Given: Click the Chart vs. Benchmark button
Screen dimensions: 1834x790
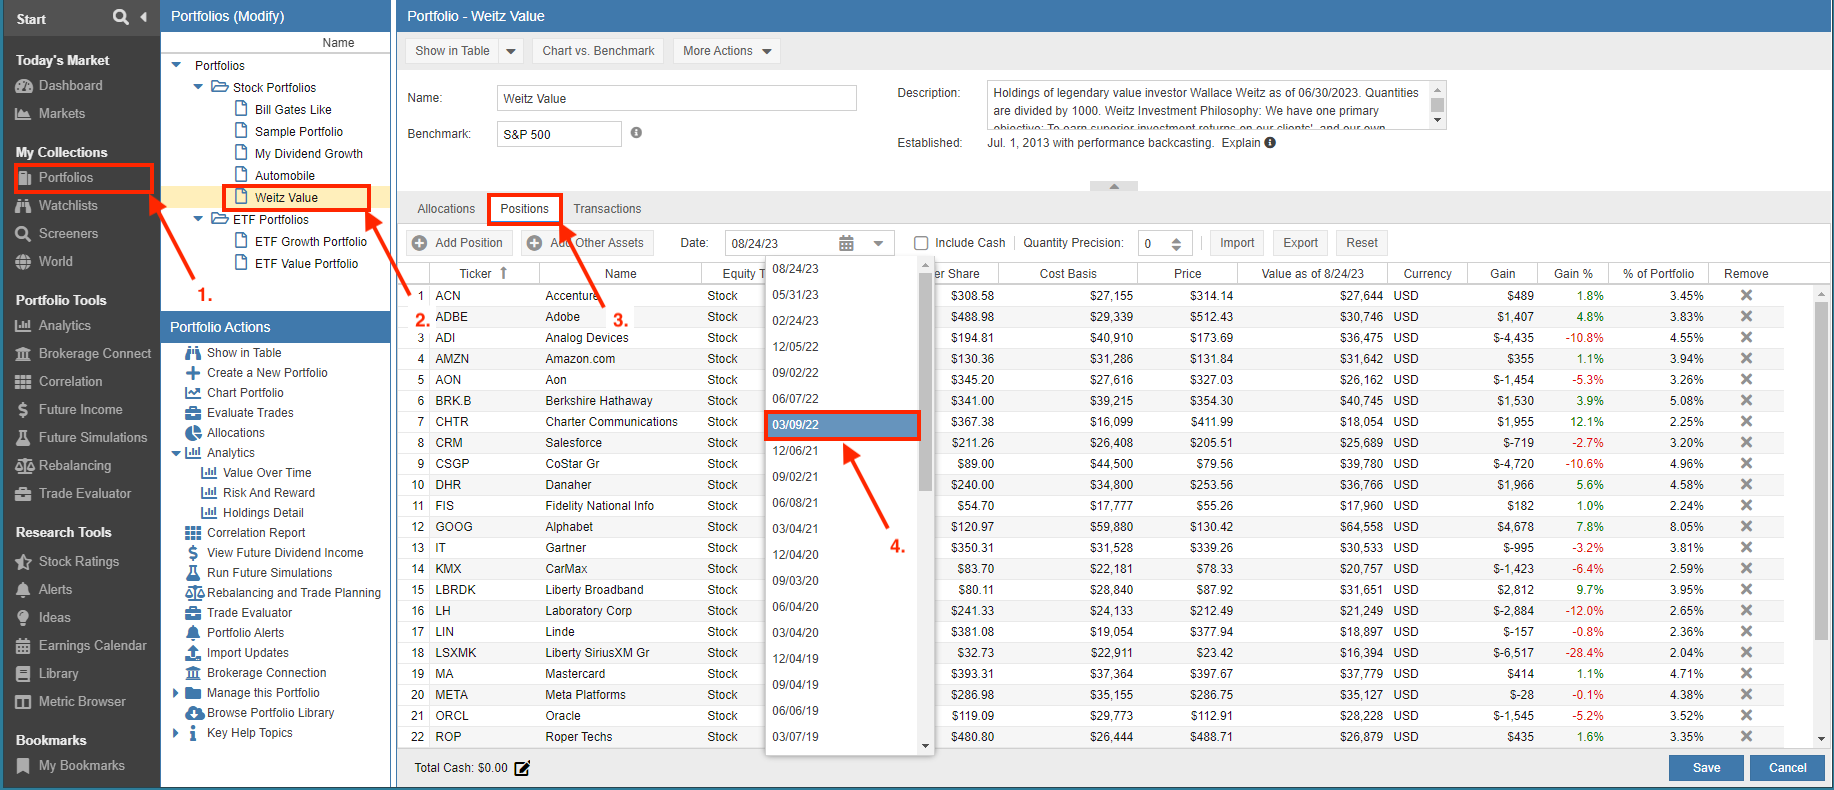Looking at the screenshot, I should (x=598, y=51).
